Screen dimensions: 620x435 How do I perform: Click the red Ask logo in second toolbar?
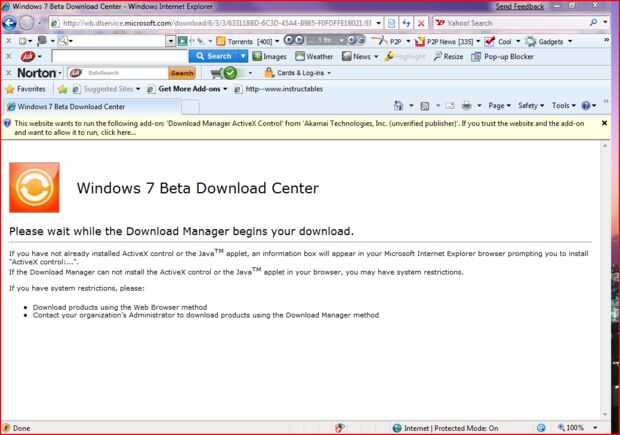pos(28,57)
